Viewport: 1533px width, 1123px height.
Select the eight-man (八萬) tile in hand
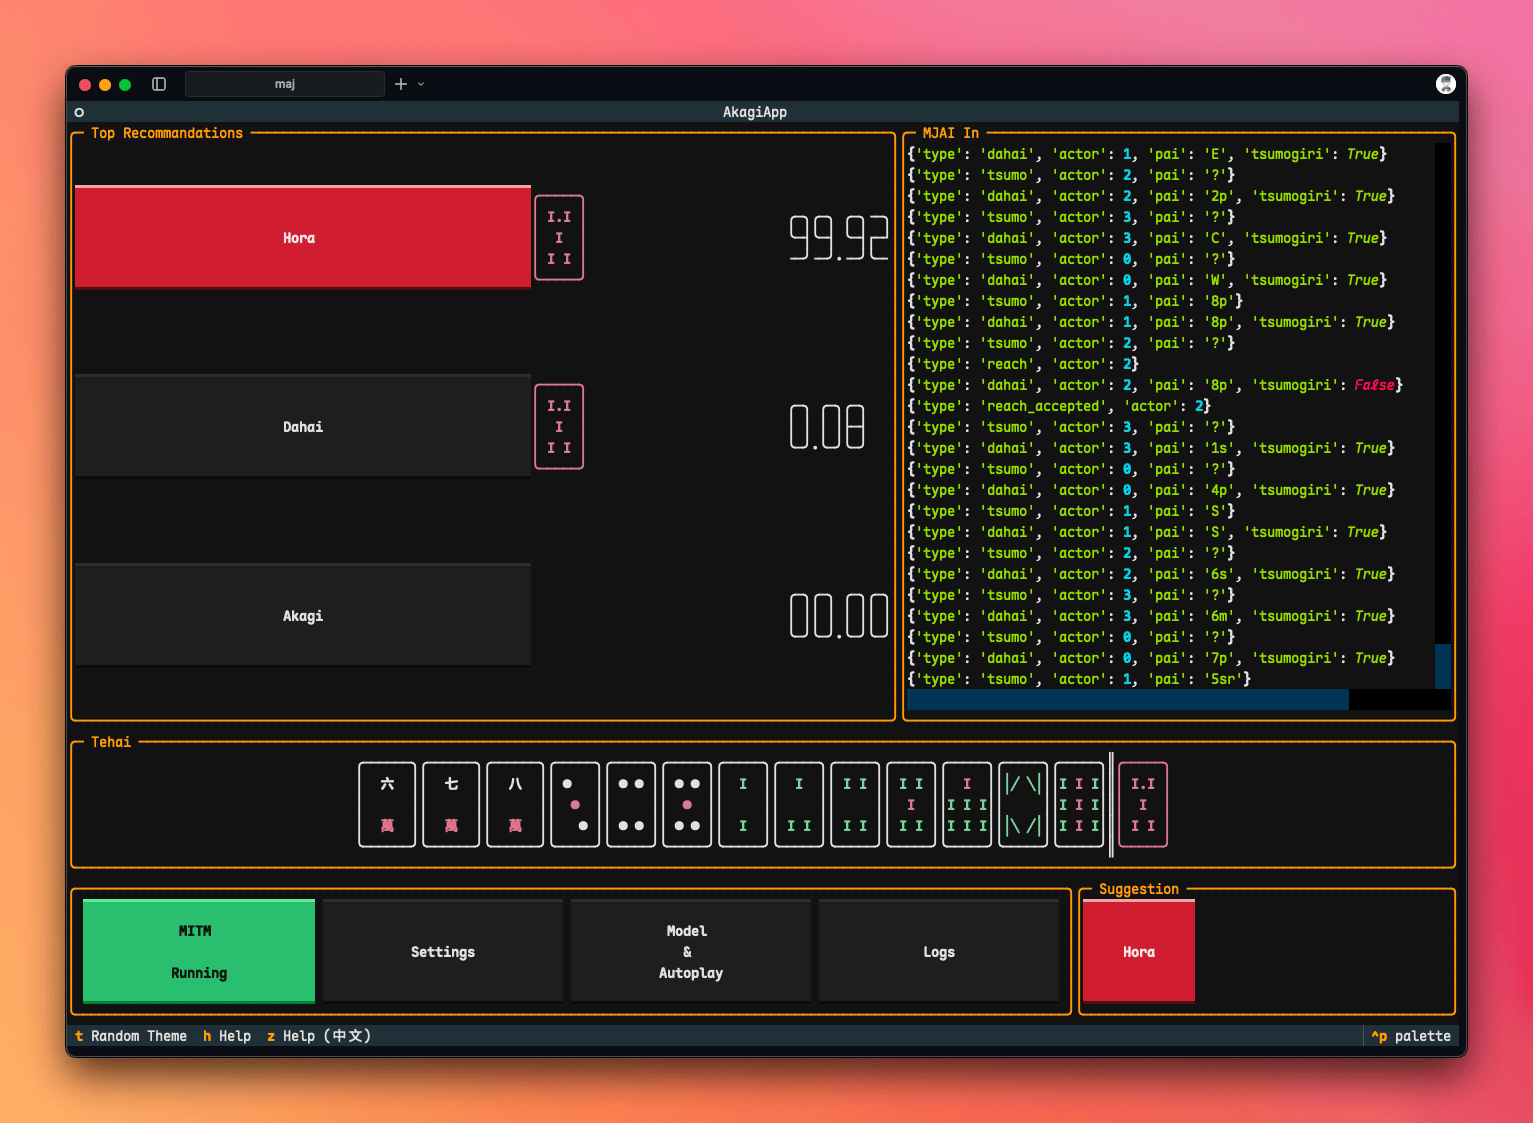coord(515,805)
